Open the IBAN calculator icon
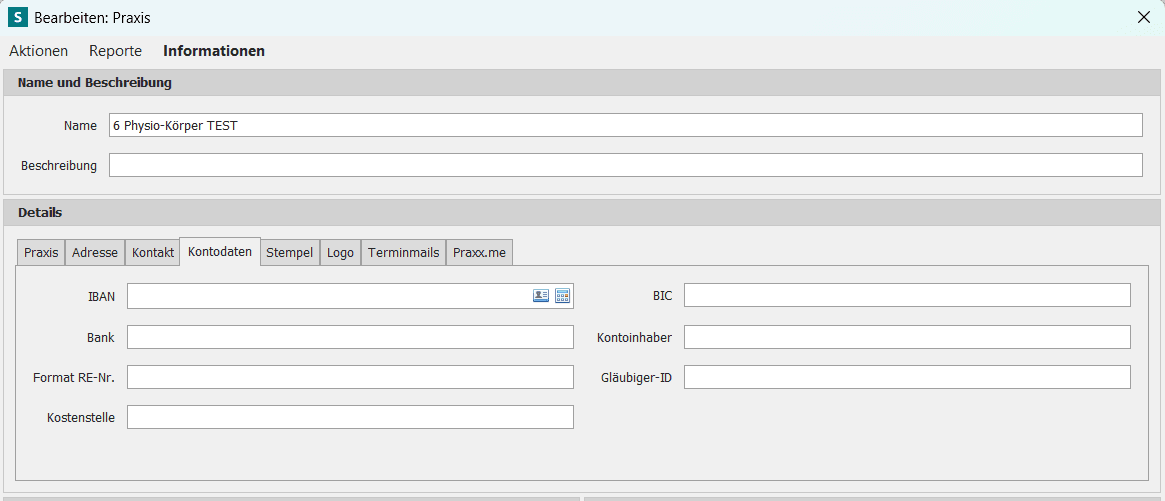The width and height of the screenshot is (1165, 501). point(562,295)
